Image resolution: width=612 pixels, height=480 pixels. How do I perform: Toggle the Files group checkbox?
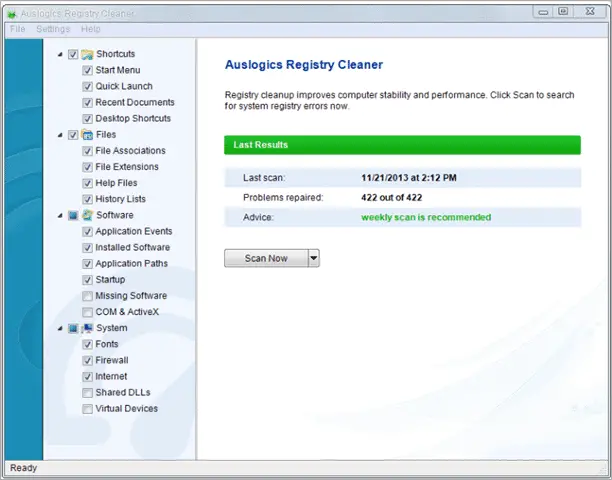click(73, 135)
